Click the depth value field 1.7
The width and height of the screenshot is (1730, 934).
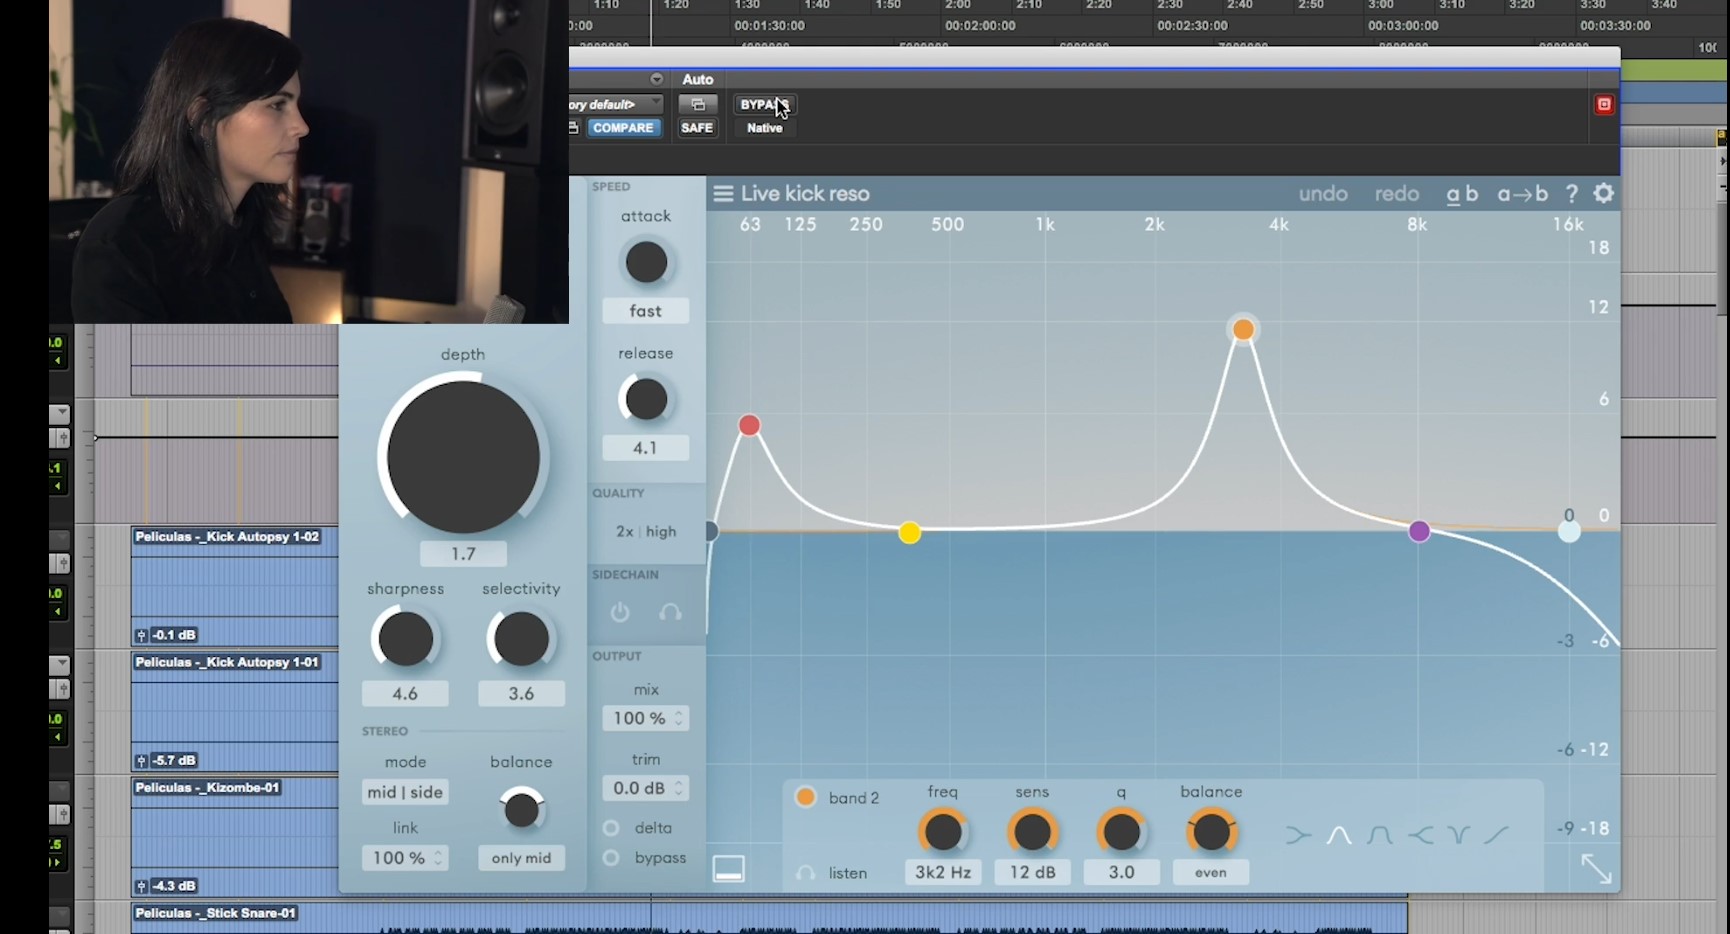[x=463, y=554]
